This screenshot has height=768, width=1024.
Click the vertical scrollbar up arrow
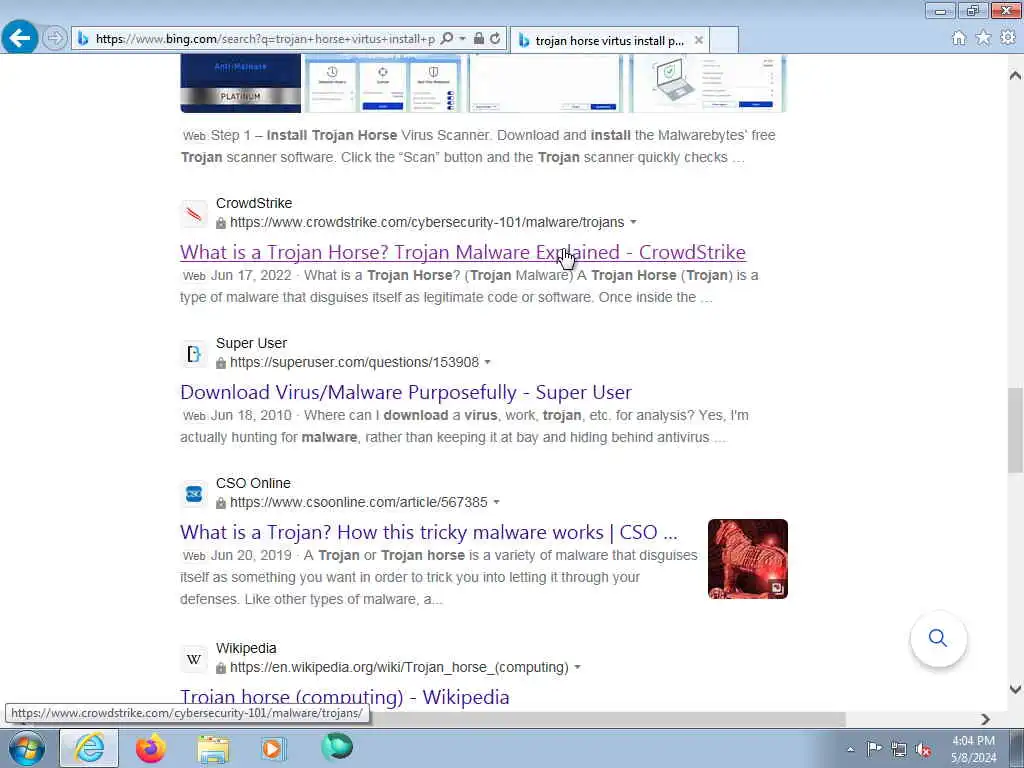[x=1015, y=76]
